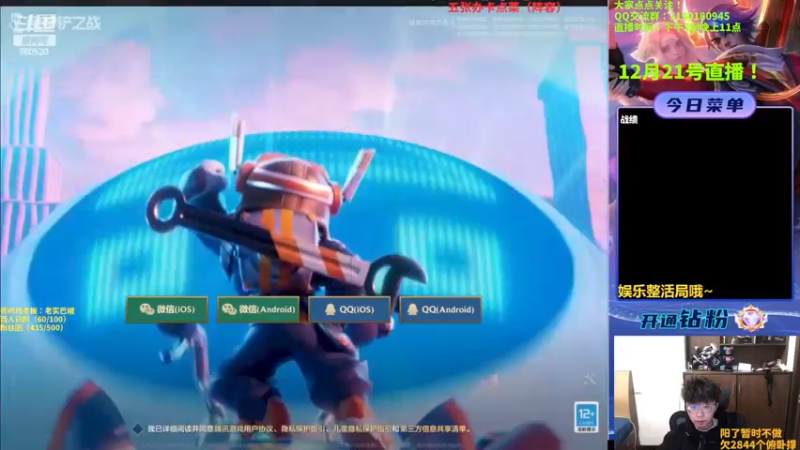Log in with 微信(Android) button
The height and width of the screenshot is (450, 800).
(x=258, y=309)
